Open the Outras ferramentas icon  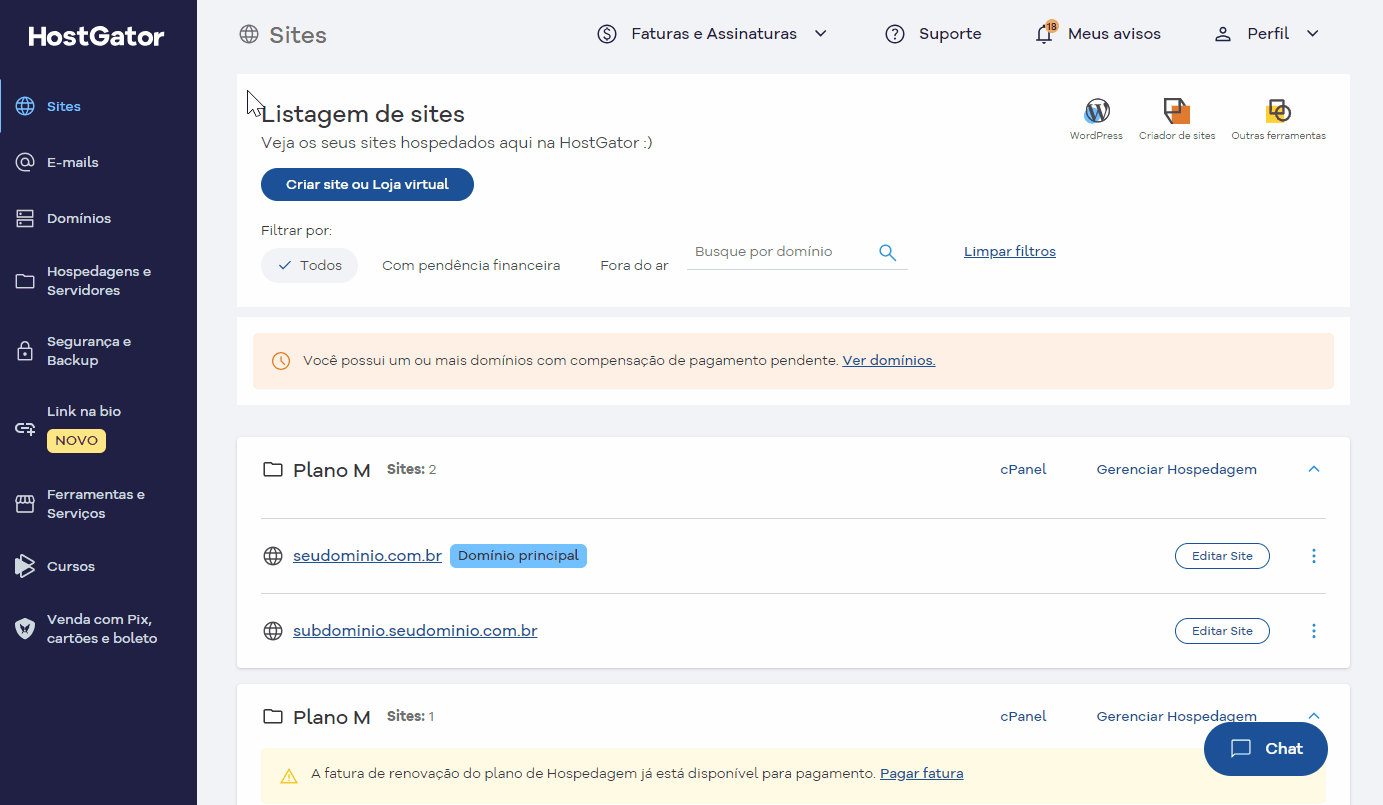[x=1278, y=110]
